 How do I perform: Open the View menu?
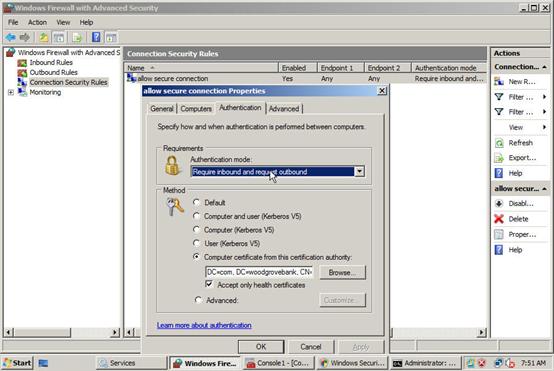[63, 22]
